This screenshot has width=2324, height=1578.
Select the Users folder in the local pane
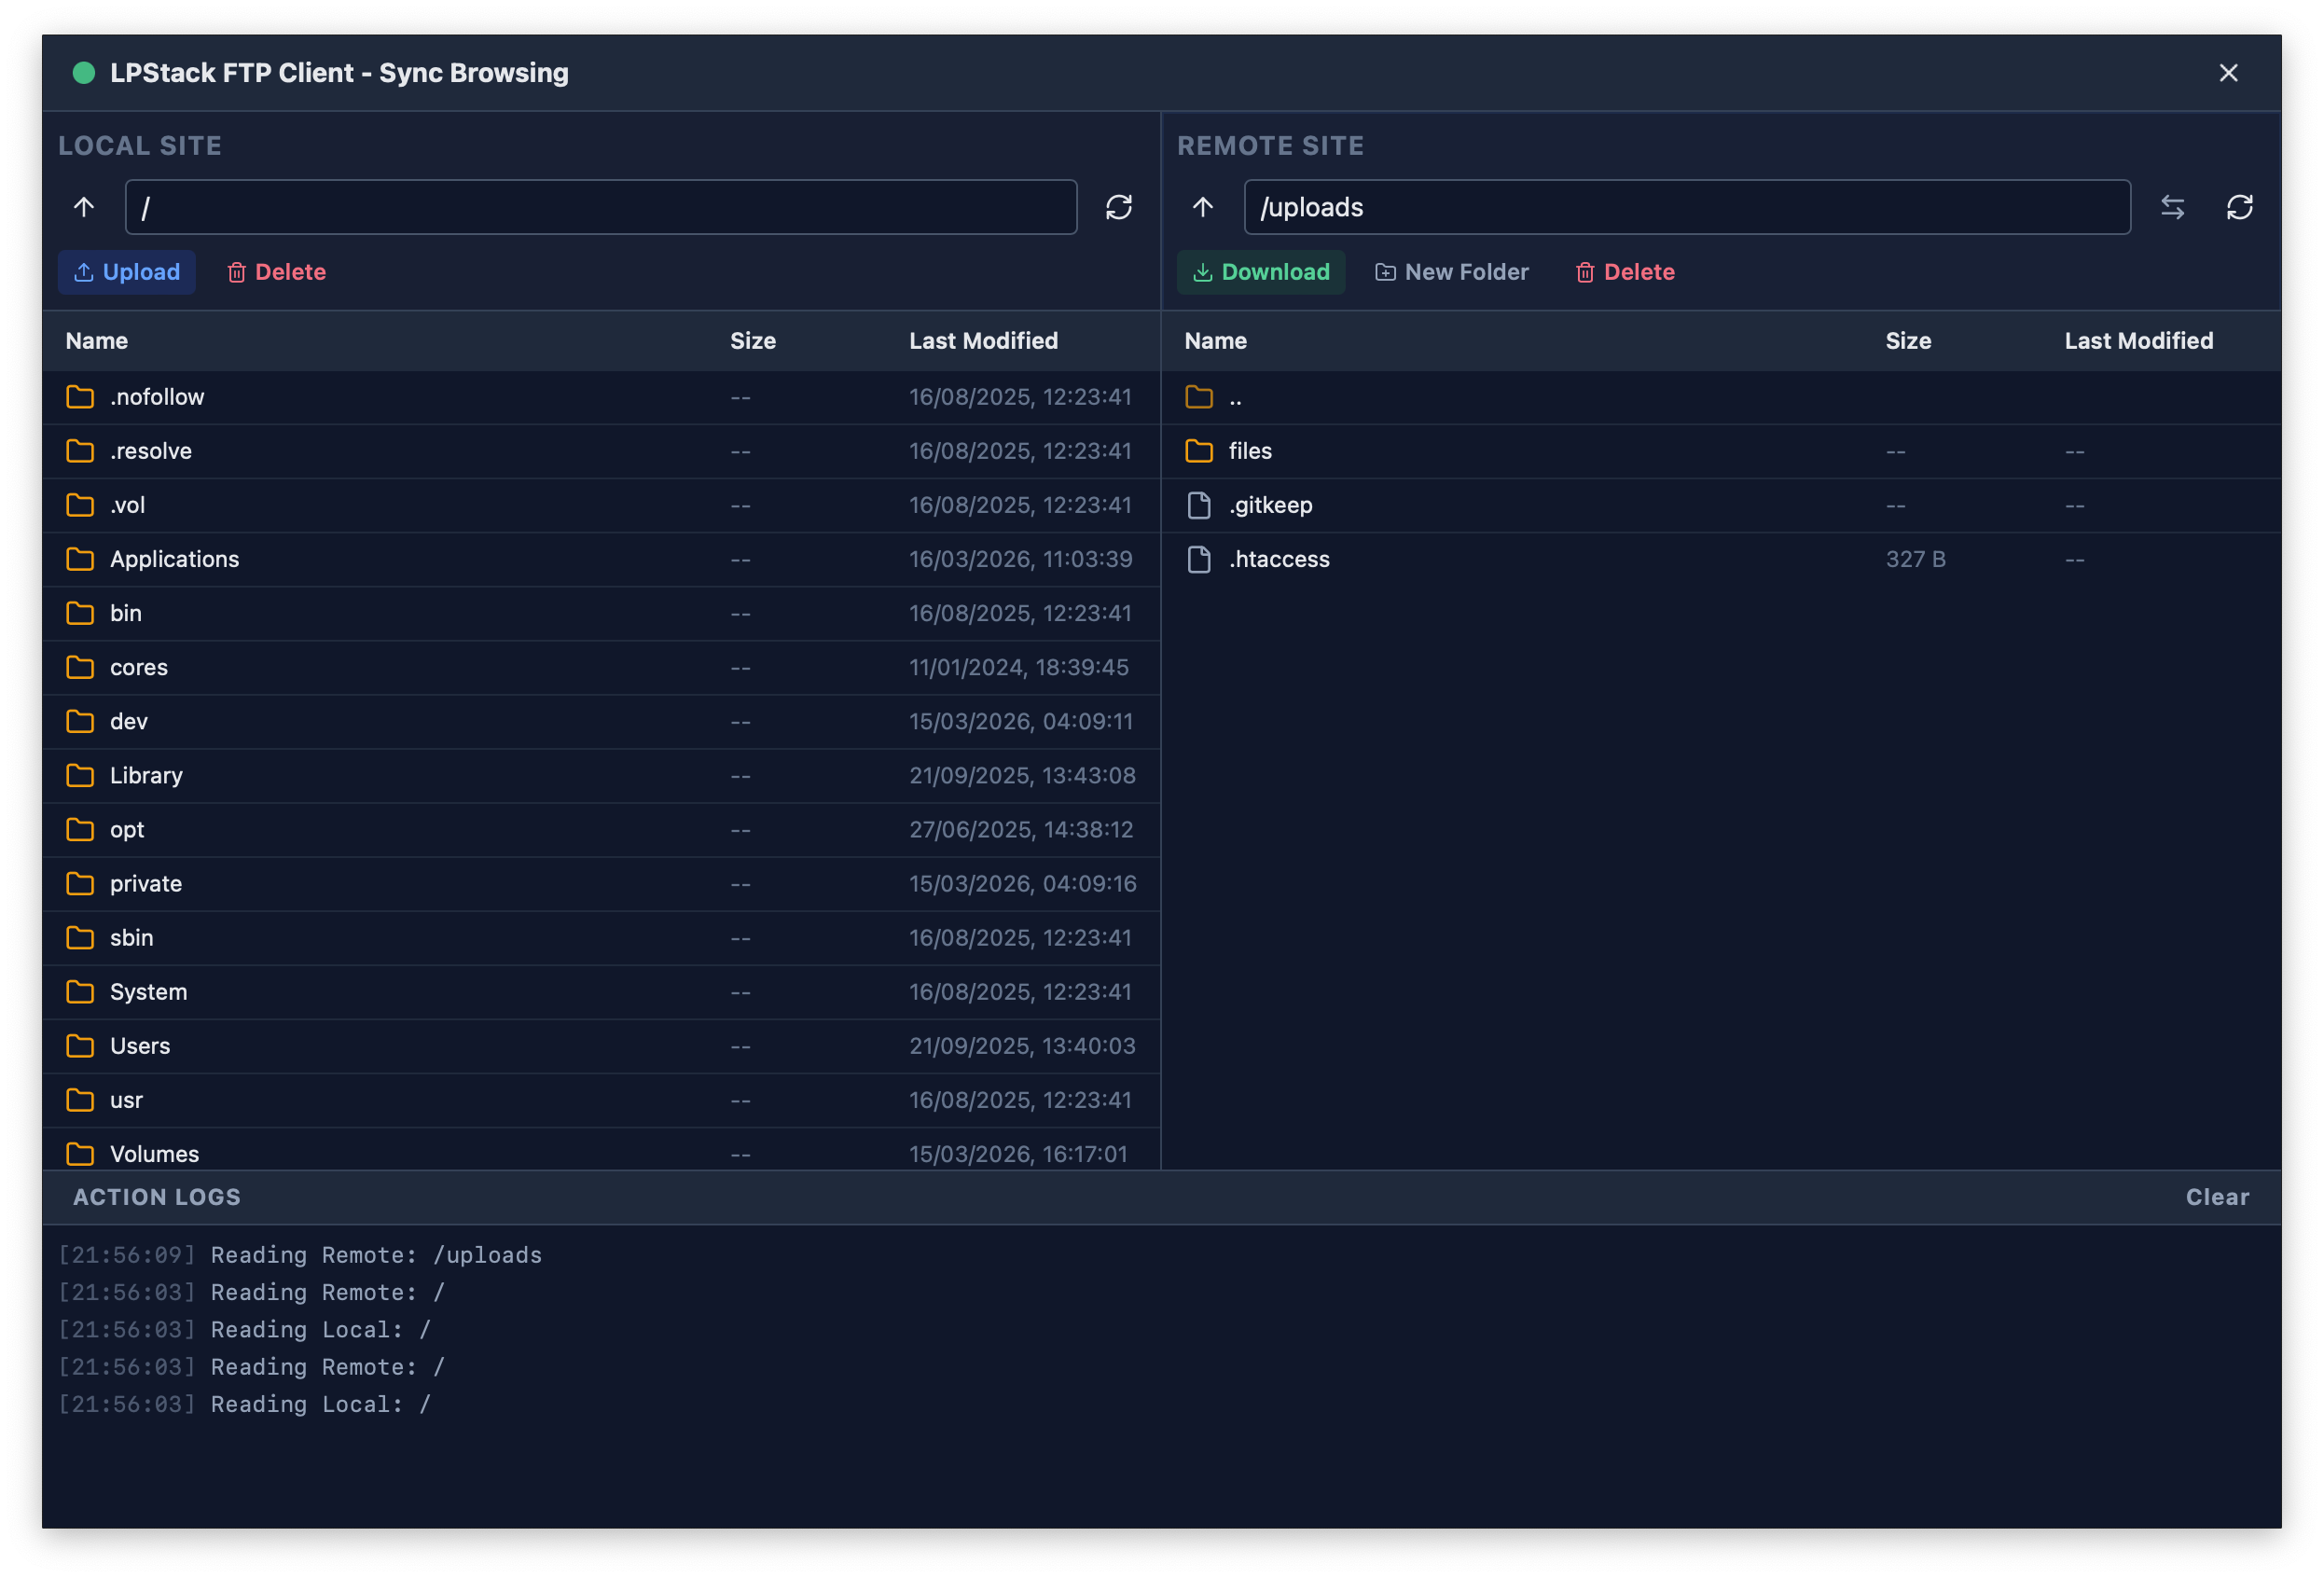[x=140, y=1045]
